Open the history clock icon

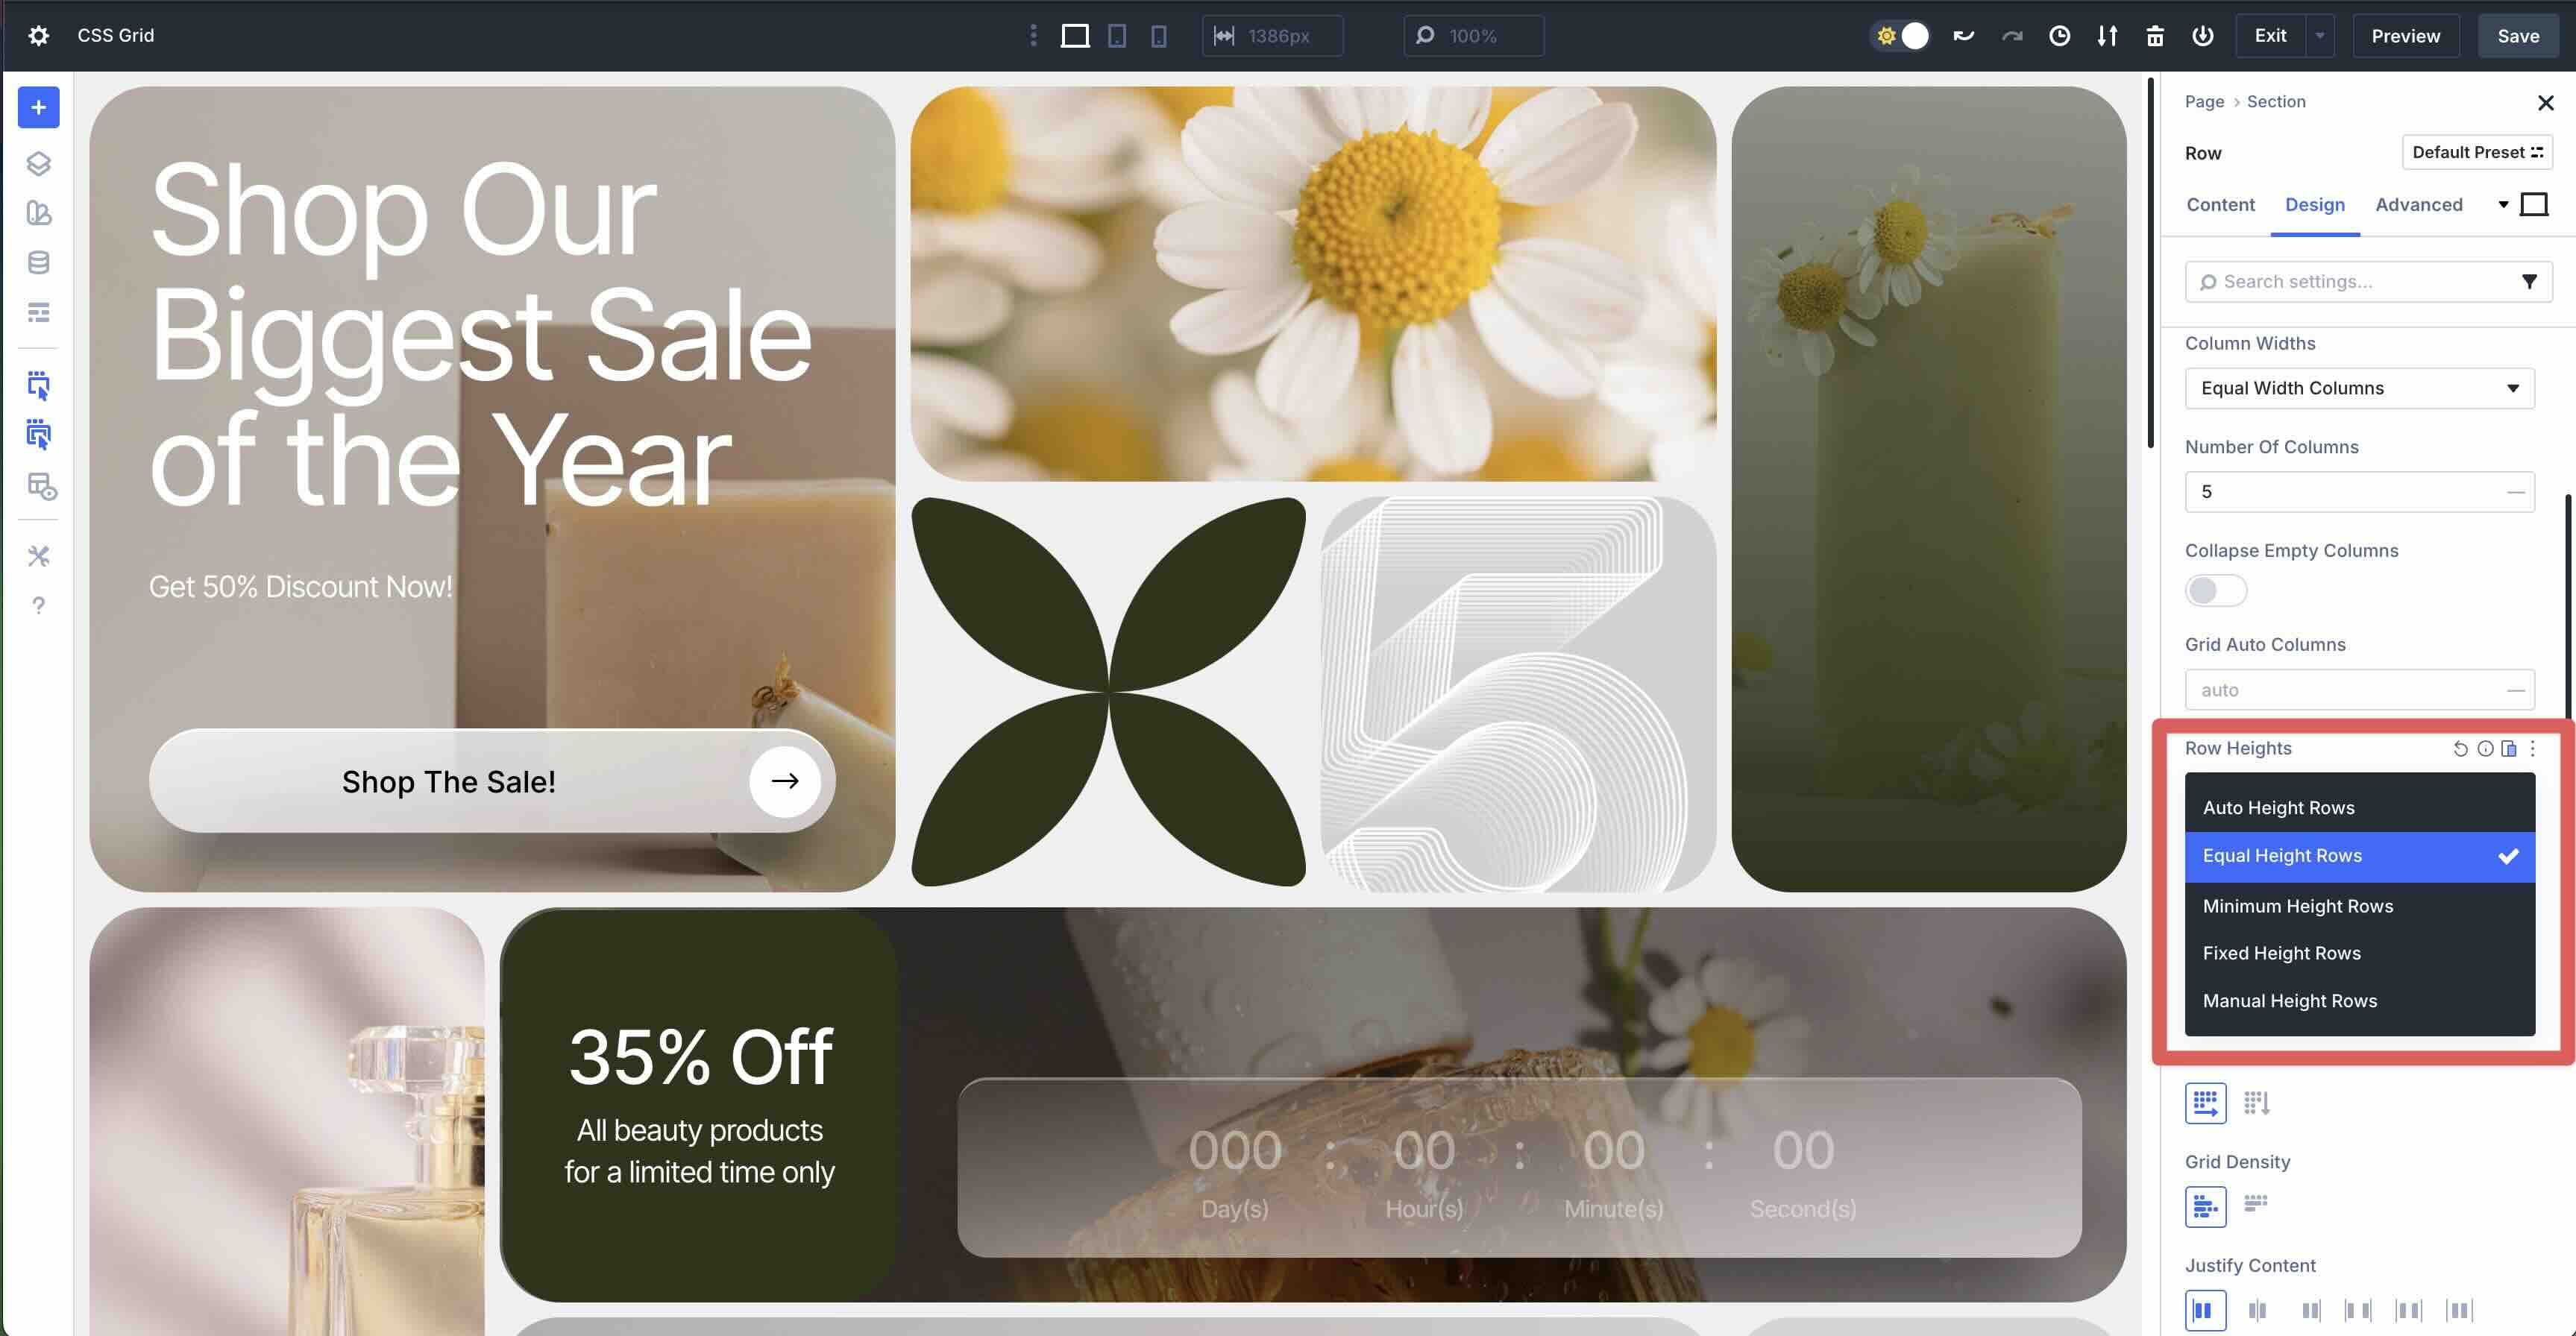(2059, 36)
